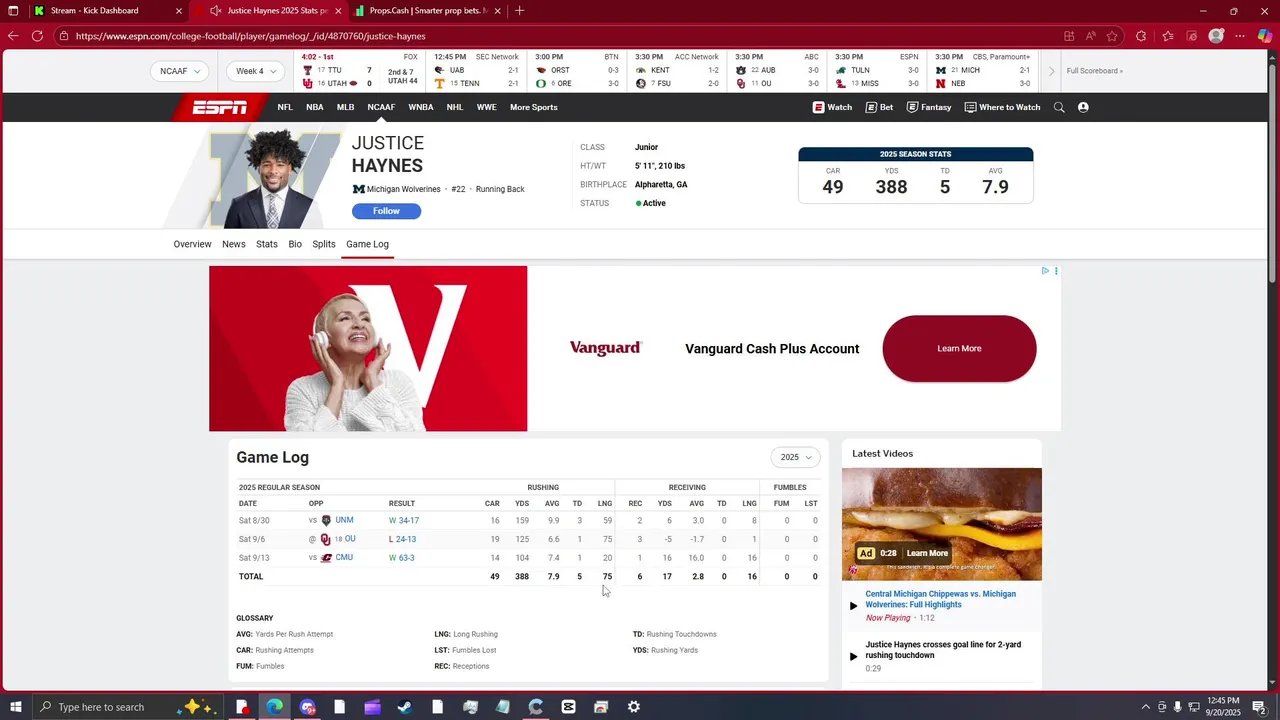Play the Central Michigan vs Michigan highlights video
This screenshot has width=1280, height=720.
[853, 605]
